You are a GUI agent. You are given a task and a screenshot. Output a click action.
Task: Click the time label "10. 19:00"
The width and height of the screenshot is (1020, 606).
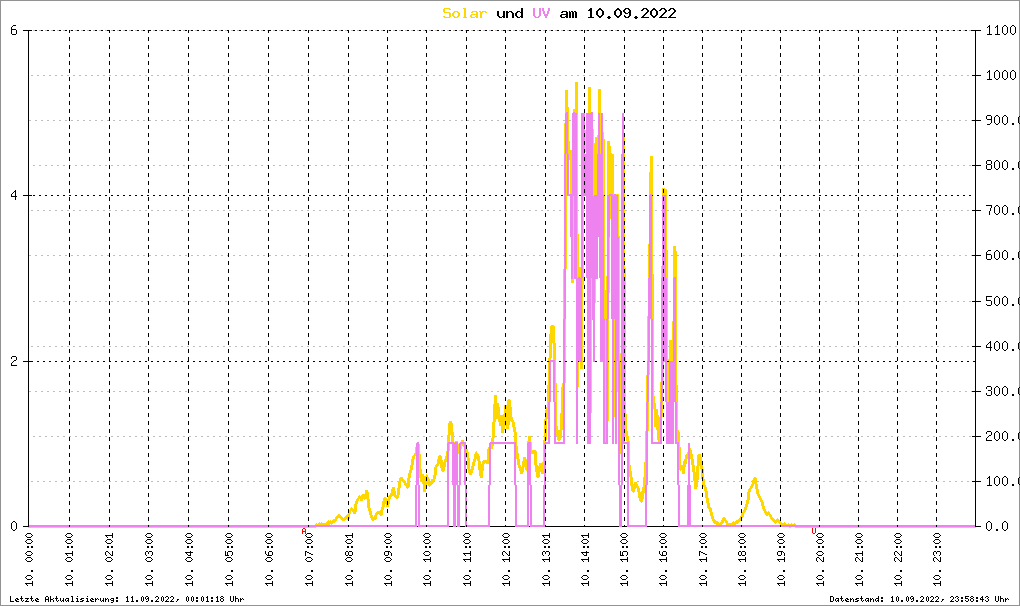pyautogui.click(x=781, y=560)
